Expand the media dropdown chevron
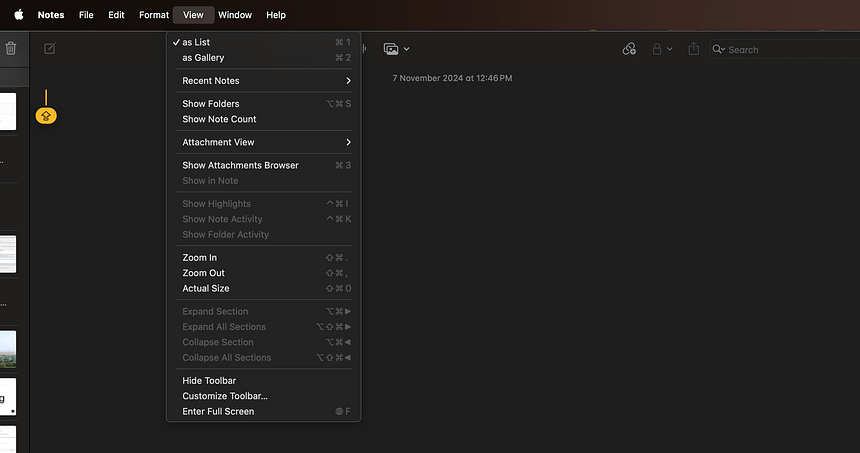860x453 pixels. [x=406, y=49]
